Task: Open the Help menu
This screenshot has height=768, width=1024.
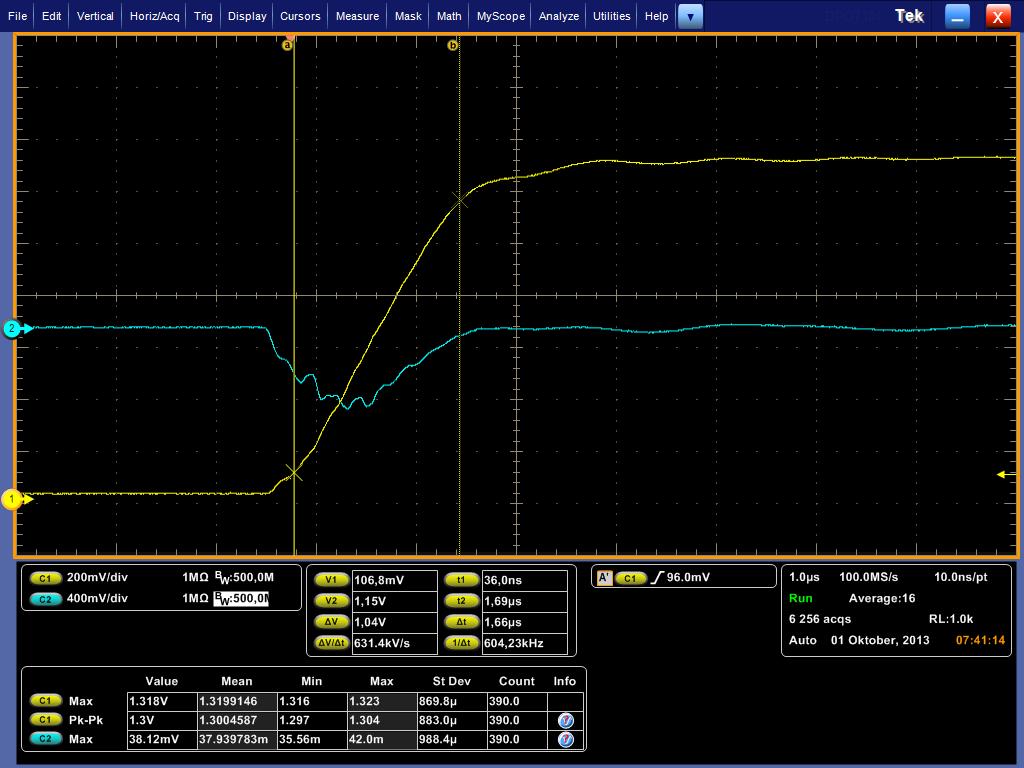Action: coord(656,16)
